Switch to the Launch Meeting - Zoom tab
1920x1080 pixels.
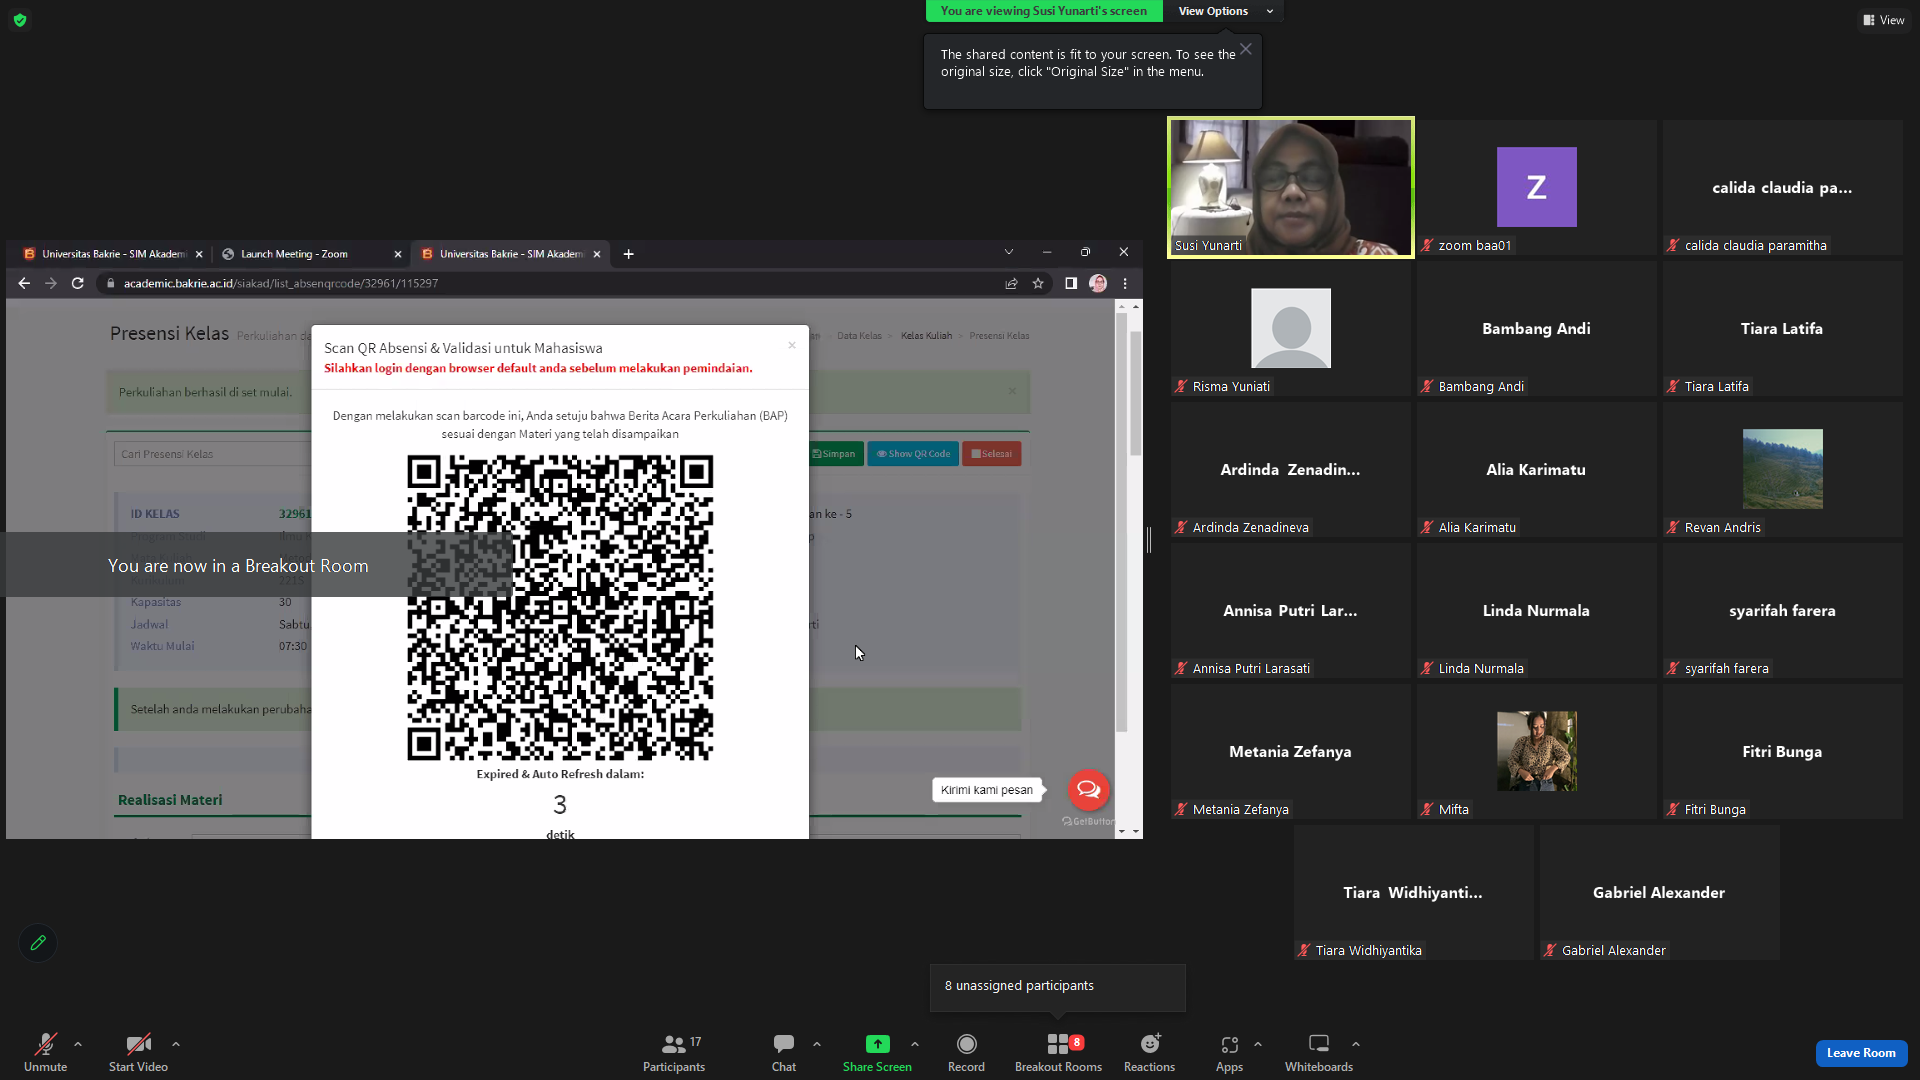click(312, 254)
